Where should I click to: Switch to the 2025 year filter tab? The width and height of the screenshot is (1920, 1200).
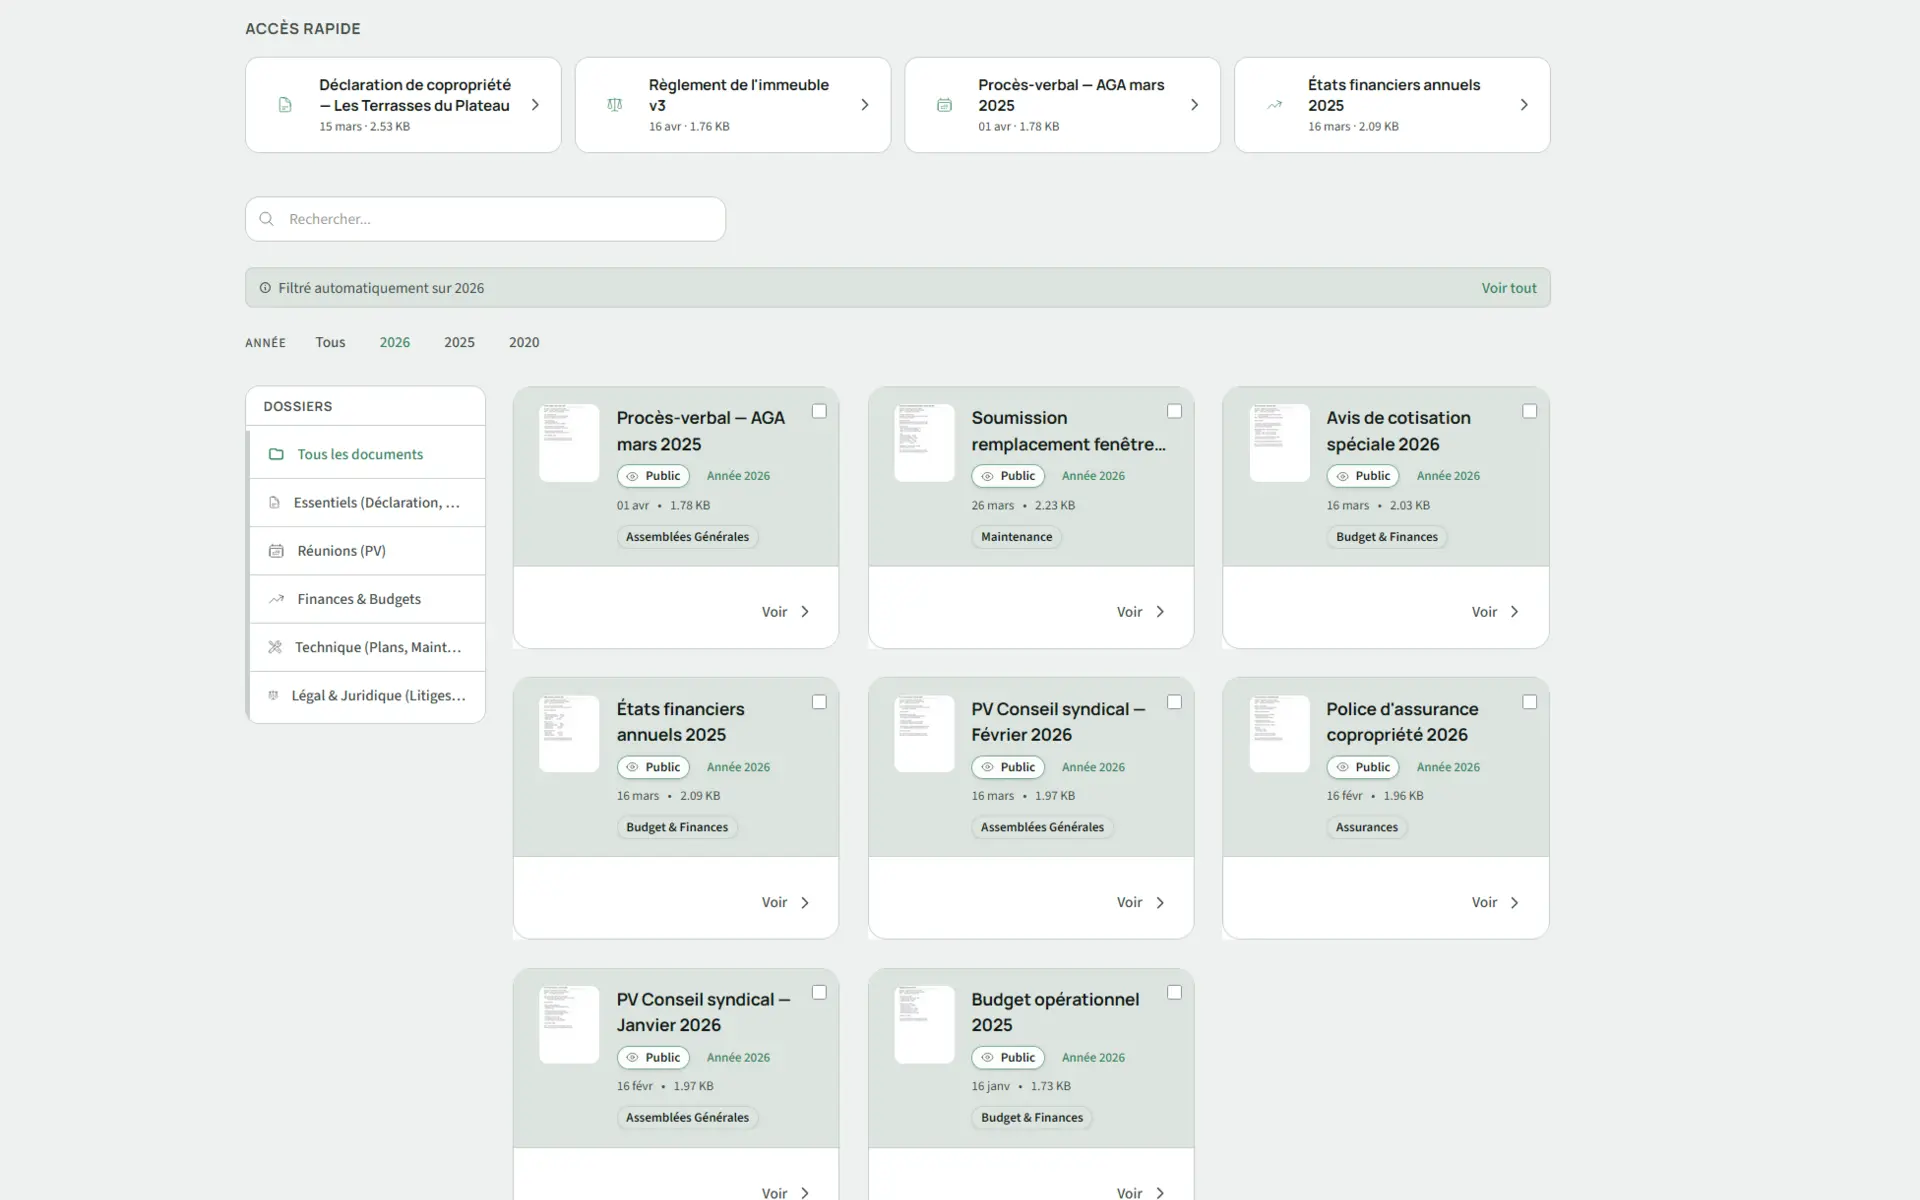[x=458, y=342]
